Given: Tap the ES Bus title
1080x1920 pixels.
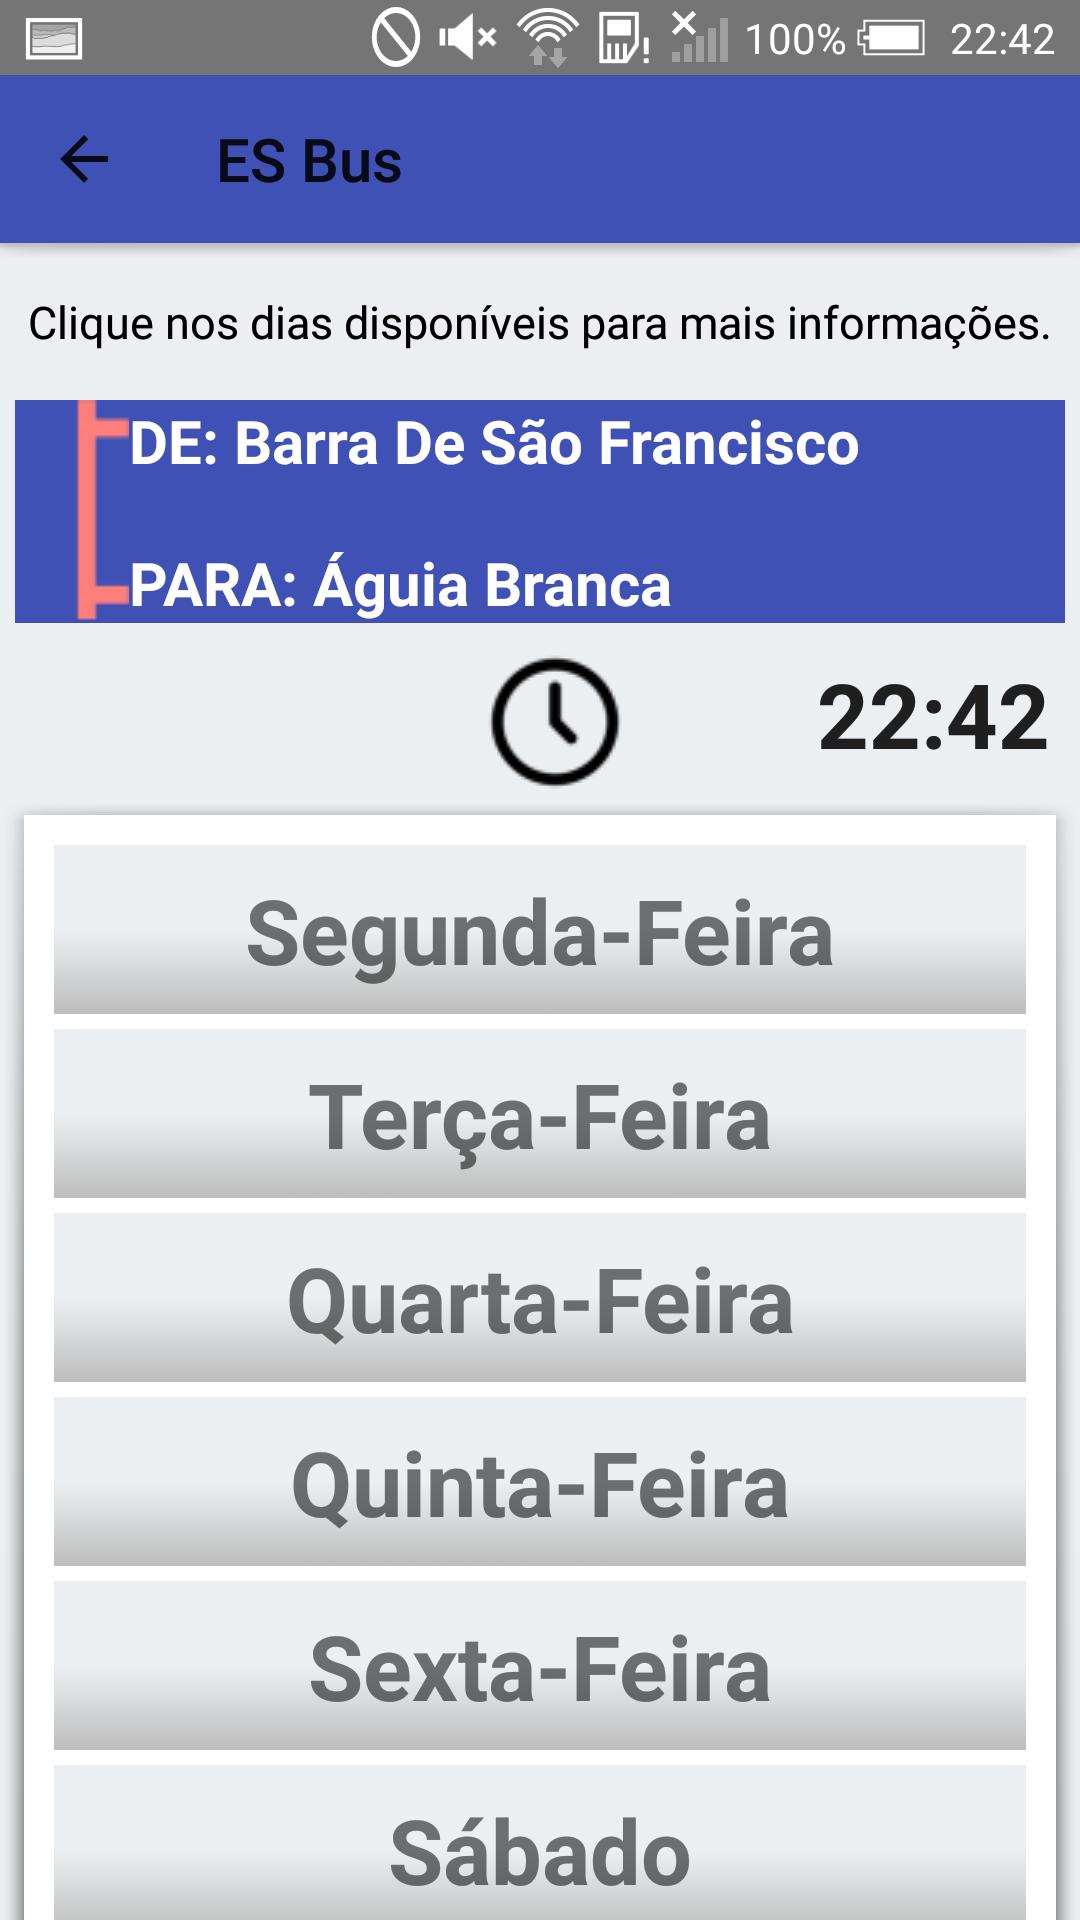Looking at the screenshot, I should 309,161.
